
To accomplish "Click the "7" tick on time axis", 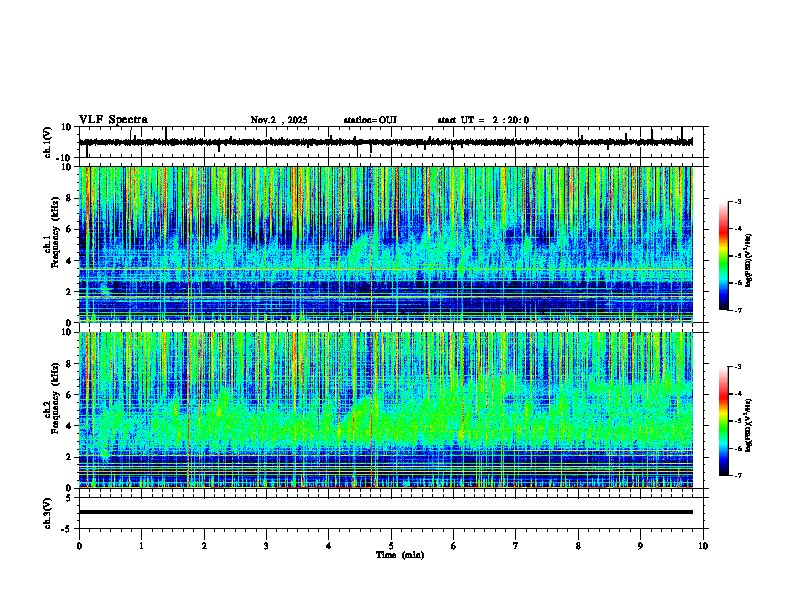I will coord(516,546).
